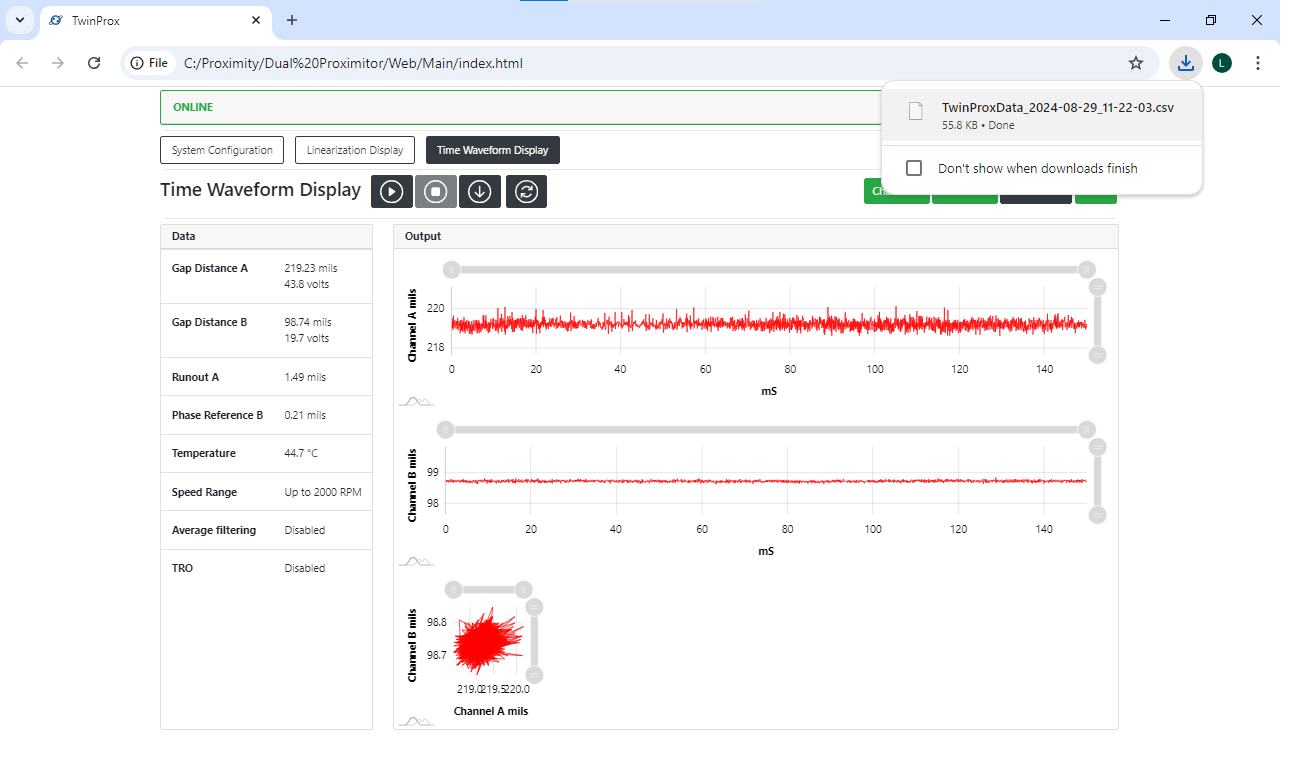Bookmark this page with the star icon
This screenshot has width=1312, height=768.
click(1136, 63)
